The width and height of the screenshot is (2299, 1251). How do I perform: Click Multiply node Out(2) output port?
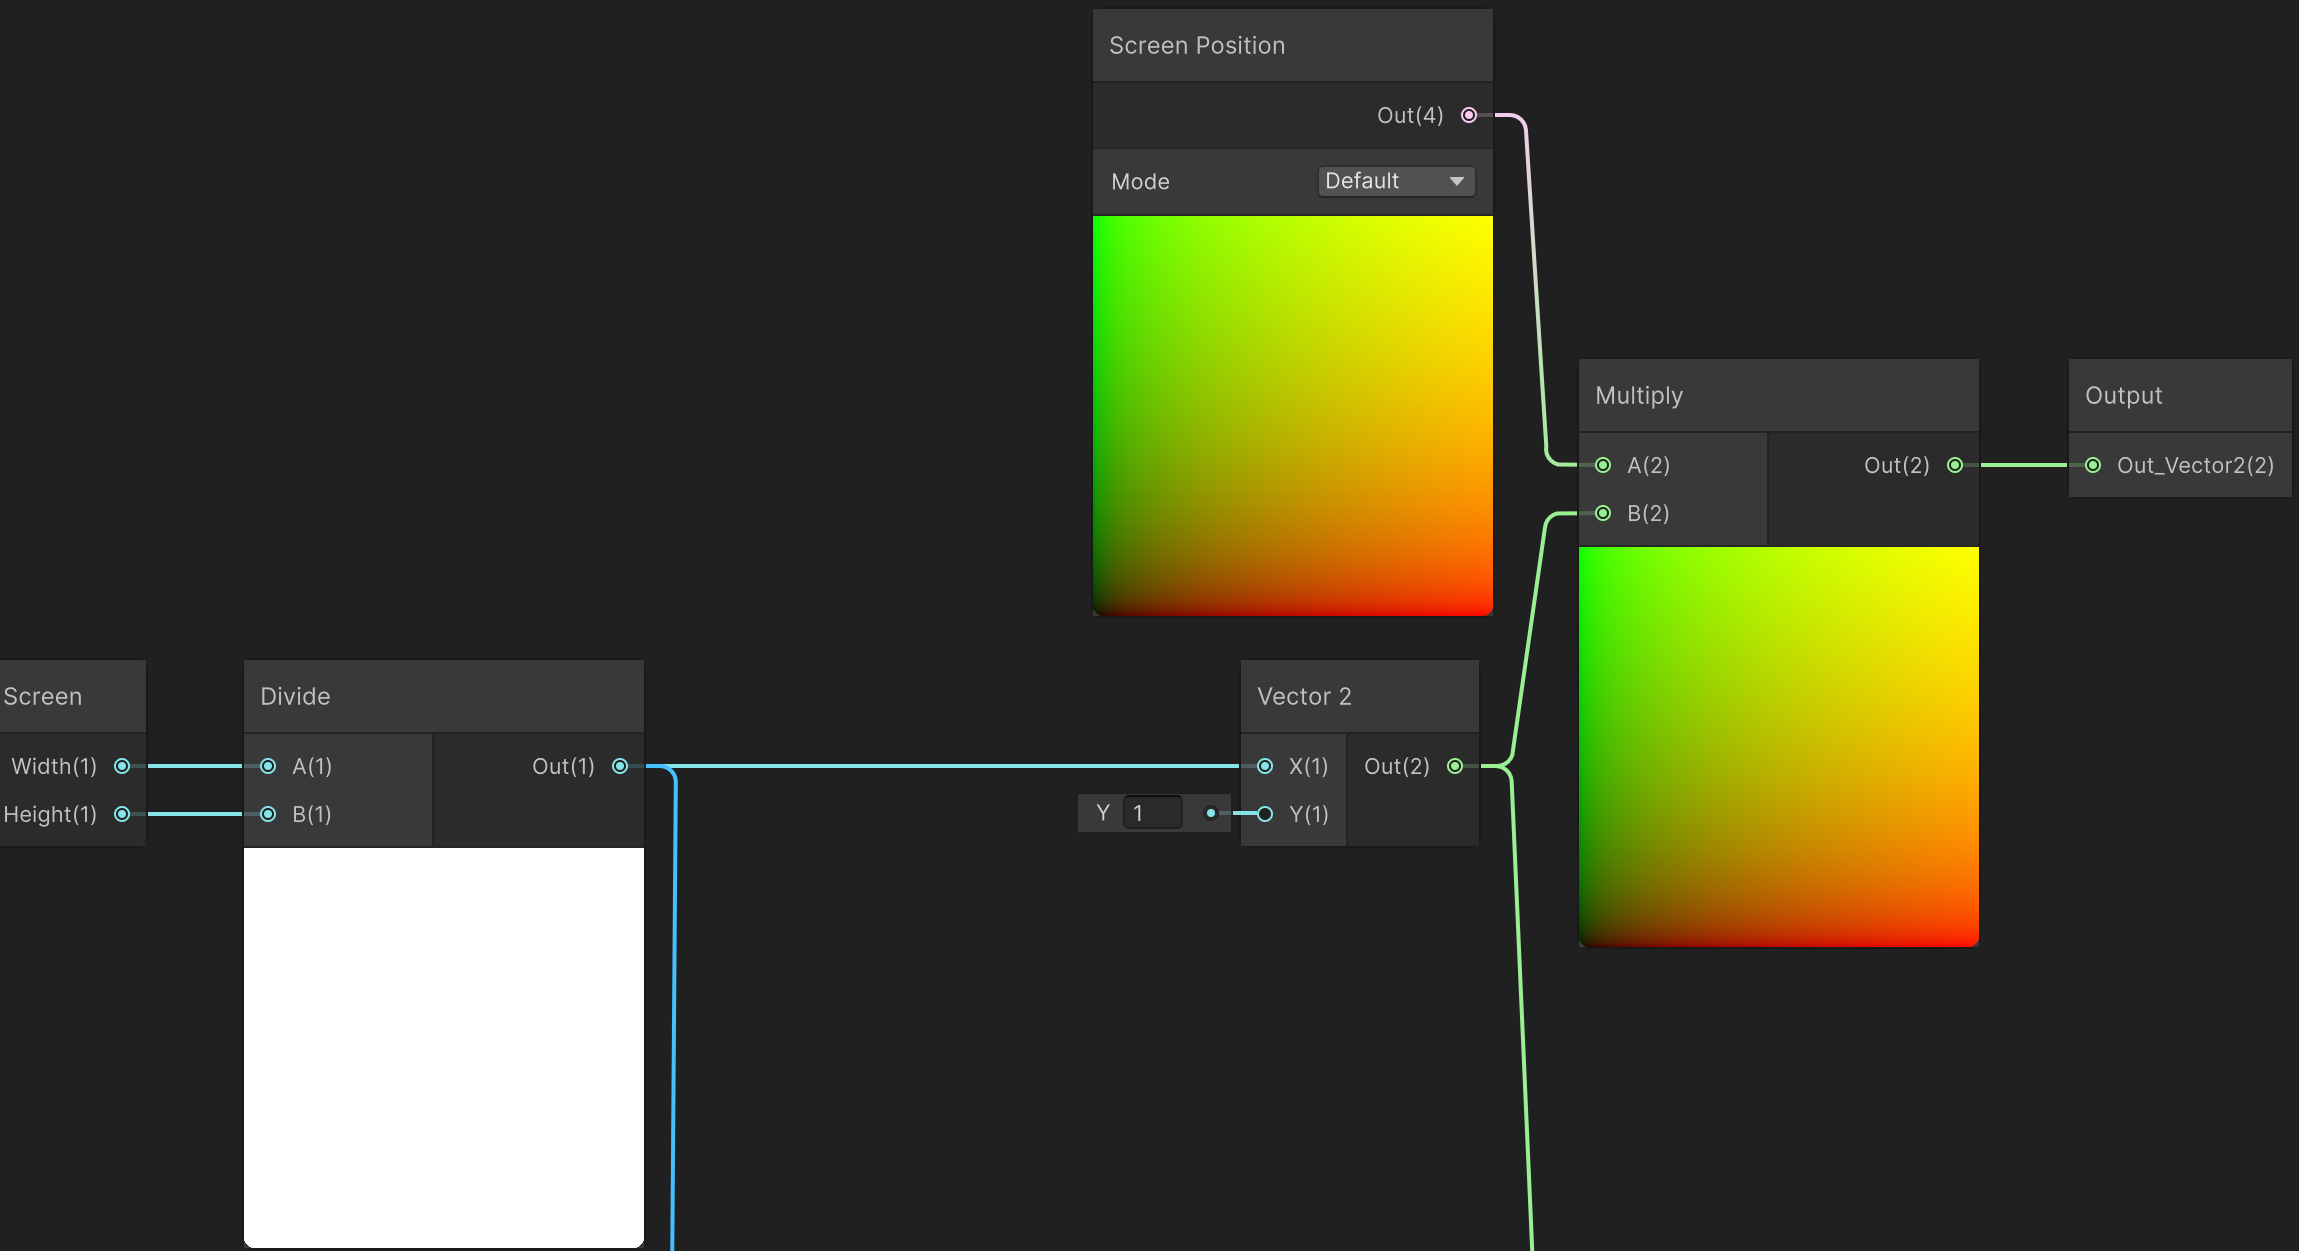pos(1954,465)
